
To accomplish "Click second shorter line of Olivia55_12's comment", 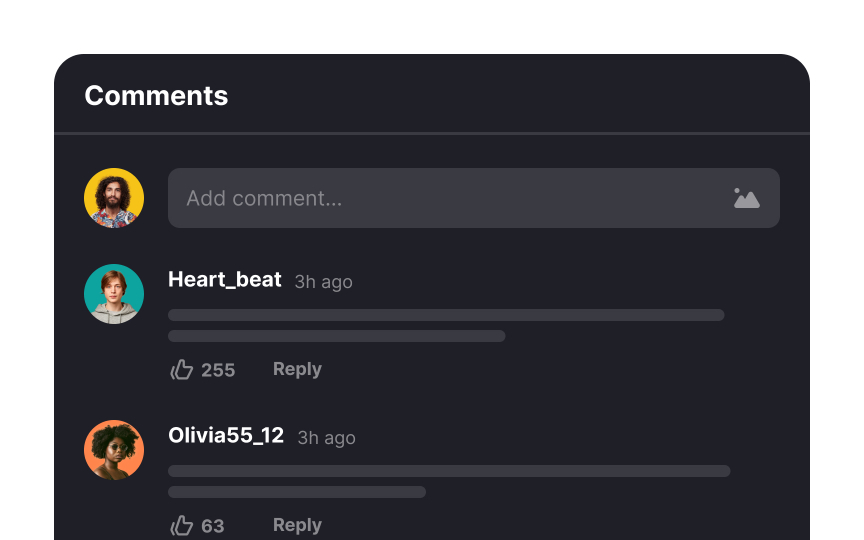I will pos(297,492).
